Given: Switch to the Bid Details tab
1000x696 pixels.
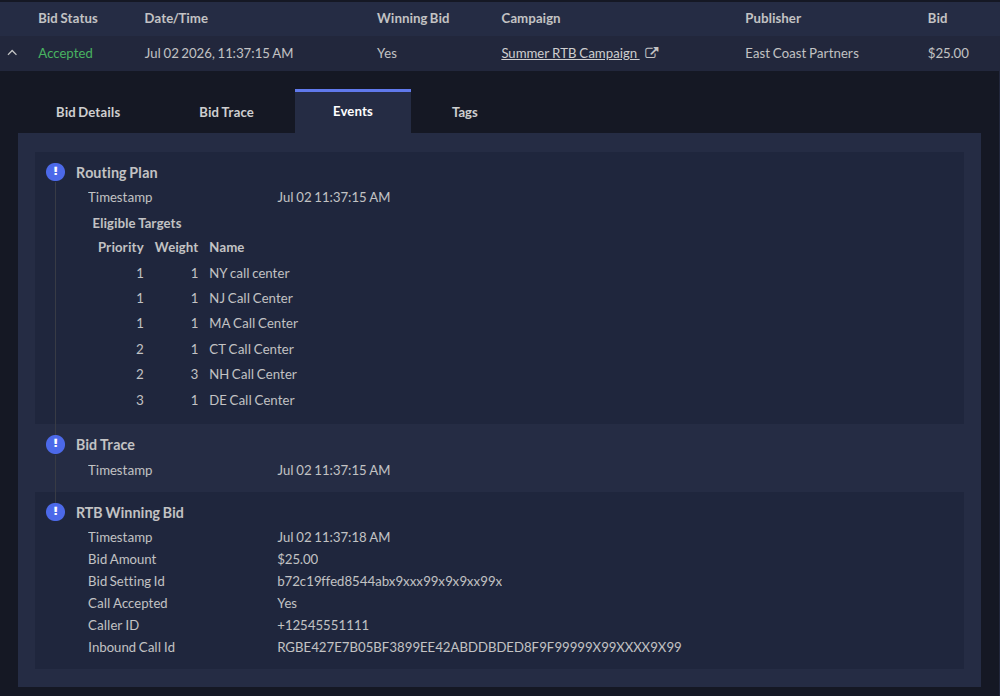Looking at the screenshot, I should tap(88, 112).
